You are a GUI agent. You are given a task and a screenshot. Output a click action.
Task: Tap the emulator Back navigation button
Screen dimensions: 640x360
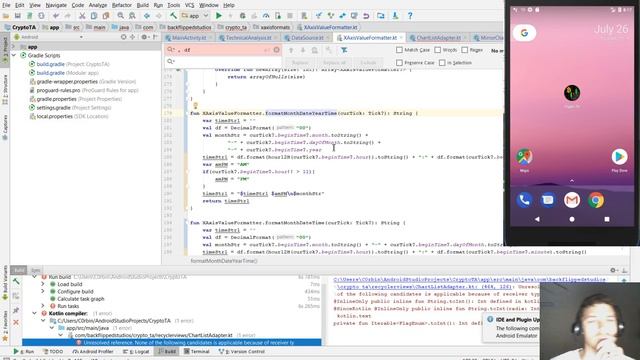tap(537, 219)
